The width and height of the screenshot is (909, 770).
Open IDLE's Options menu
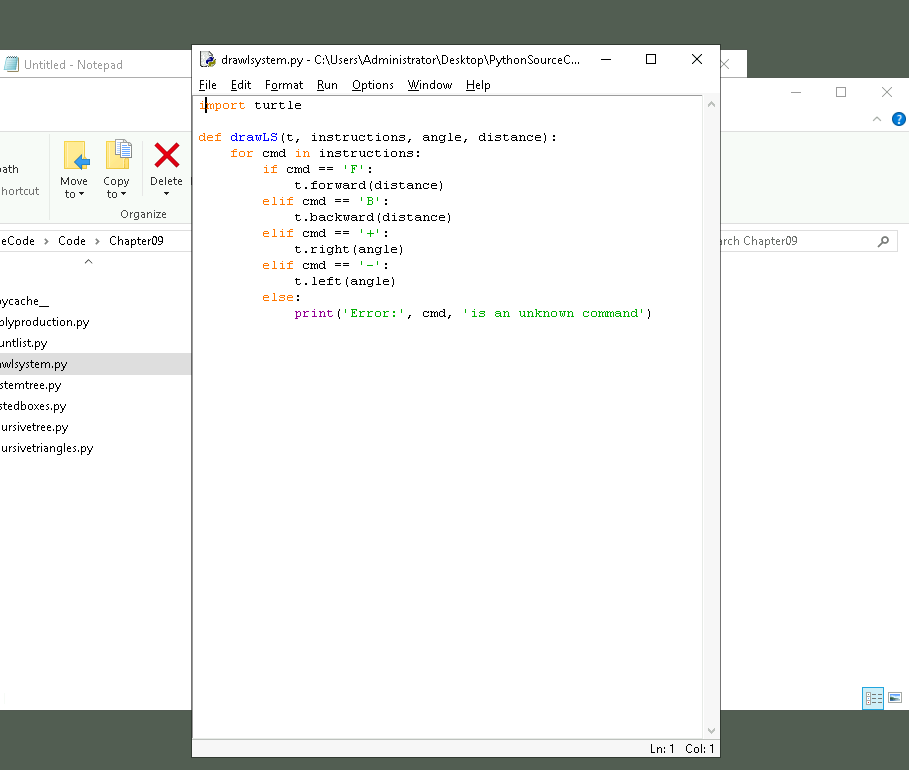[372, 85]
